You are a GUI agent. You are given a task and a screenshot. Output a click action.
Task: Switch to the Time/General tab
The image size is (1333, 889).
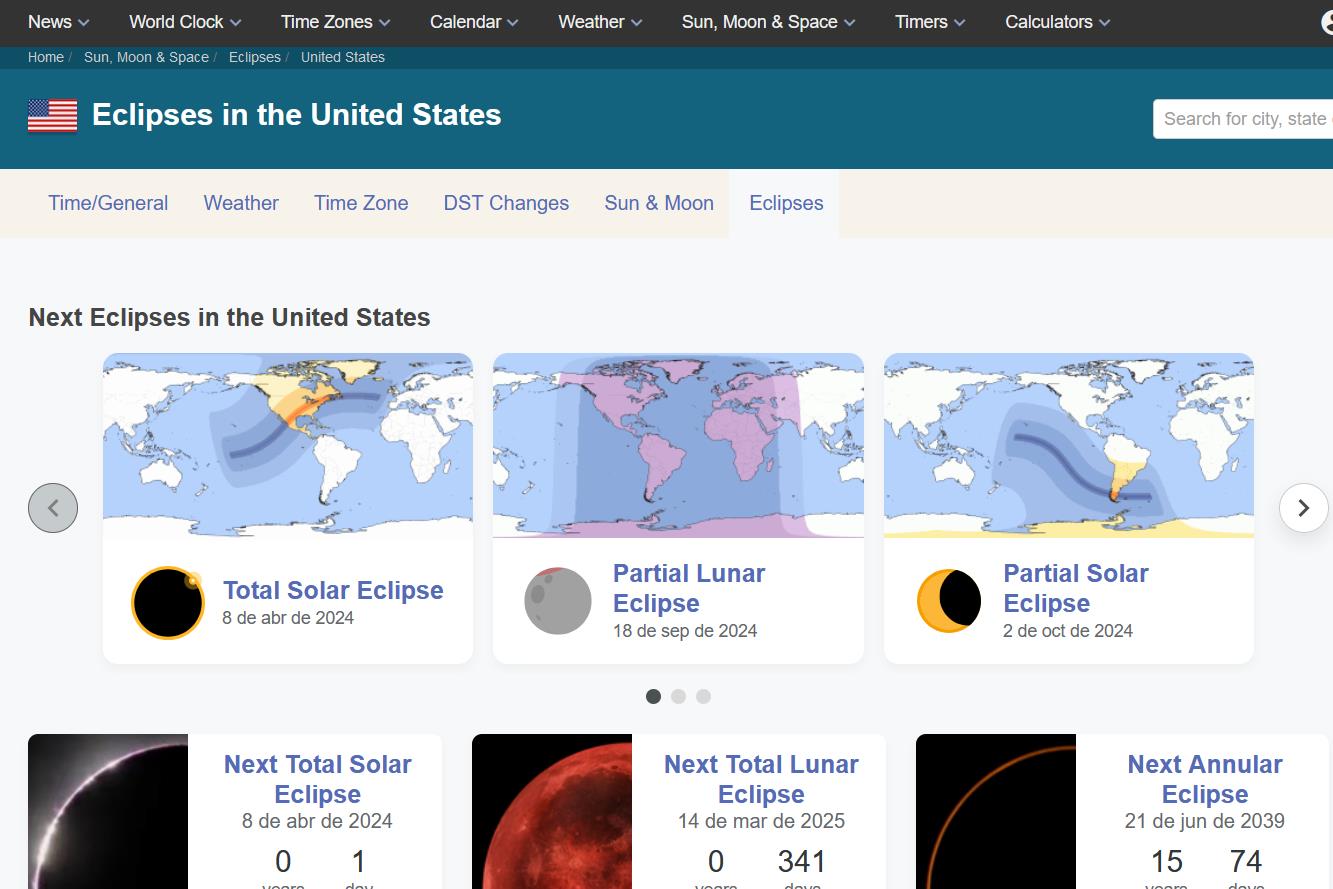[108, 203]
